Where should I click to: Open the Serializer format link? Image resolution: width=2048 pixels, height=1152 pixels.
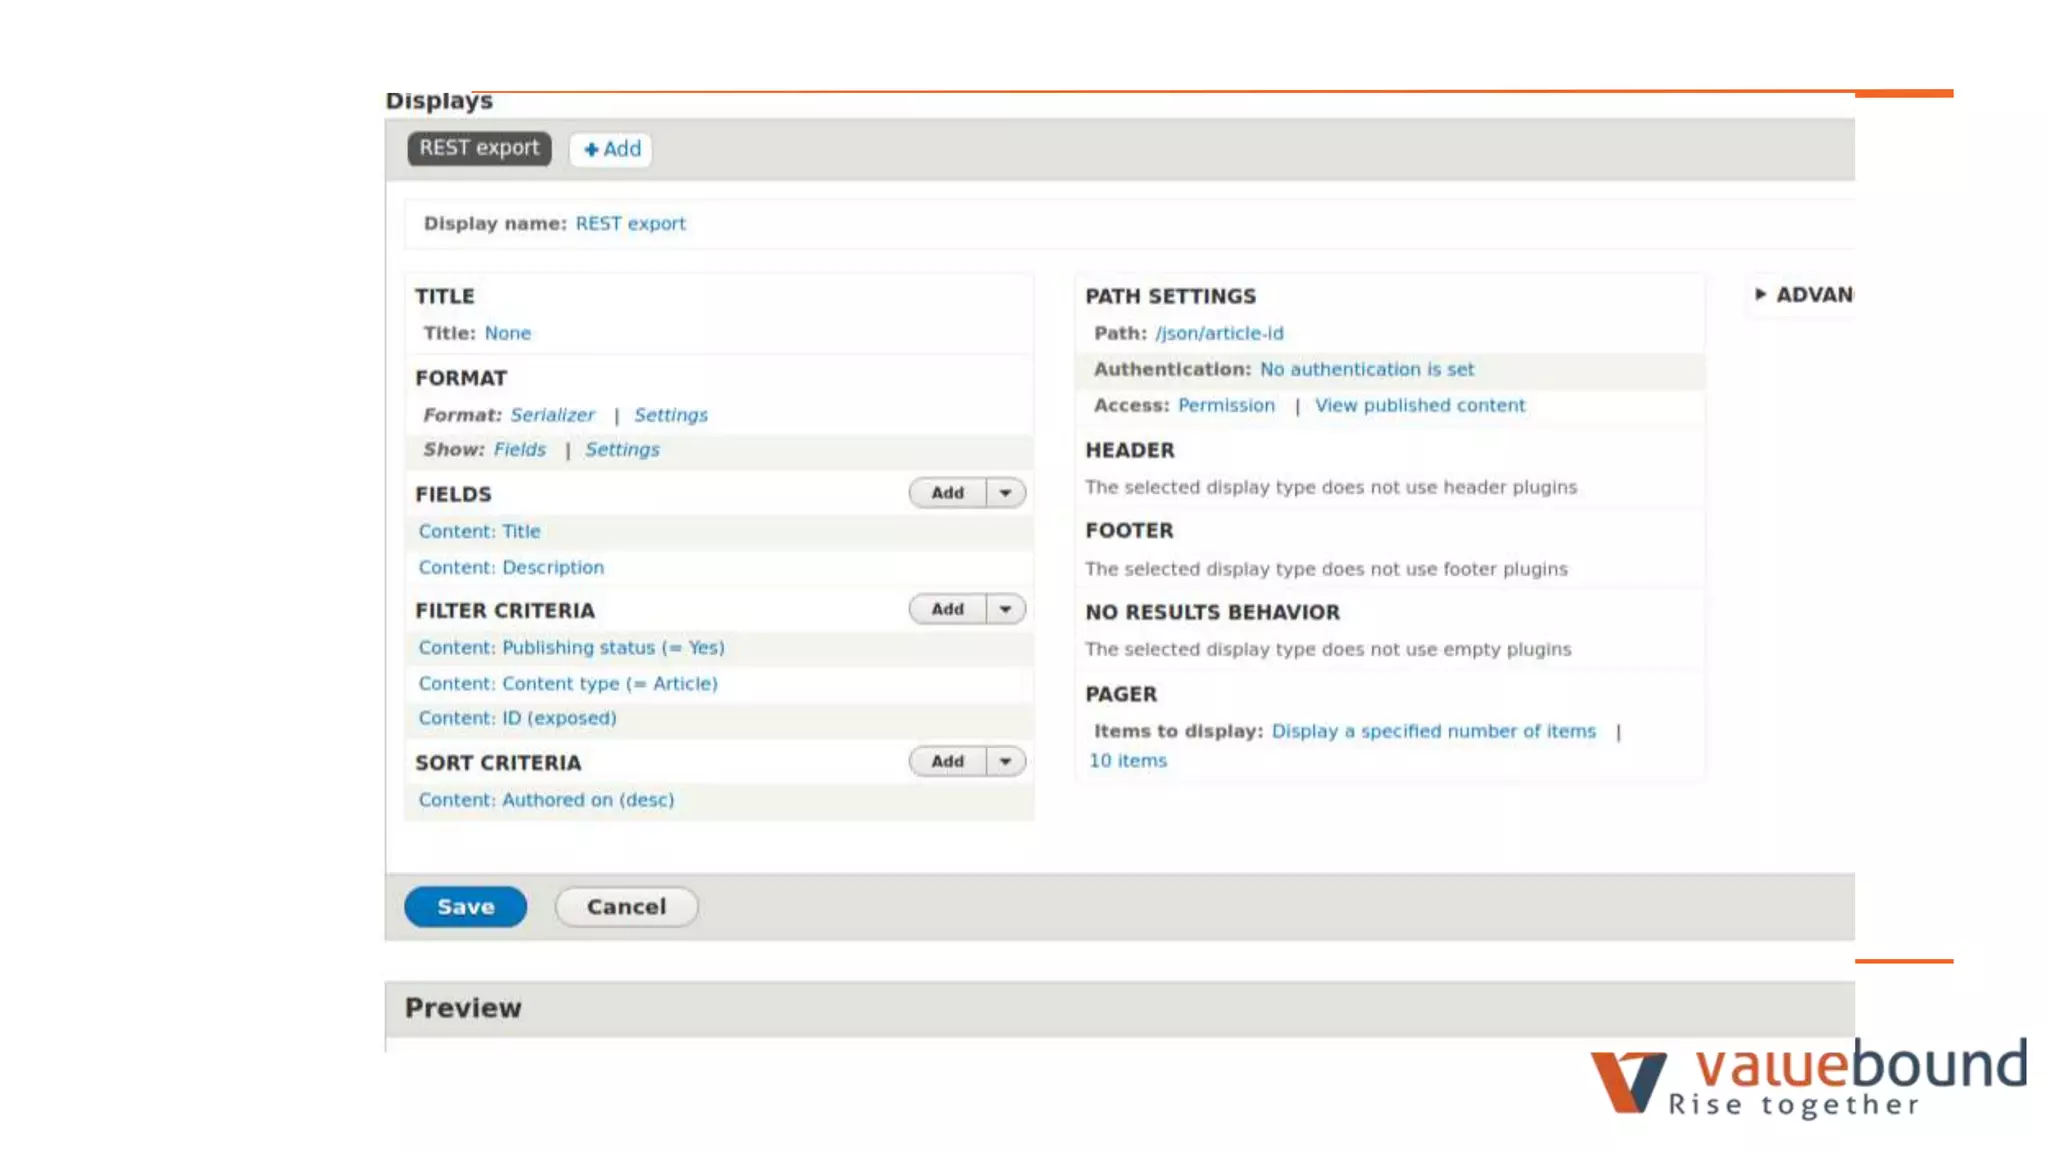(x=552, y=415)
